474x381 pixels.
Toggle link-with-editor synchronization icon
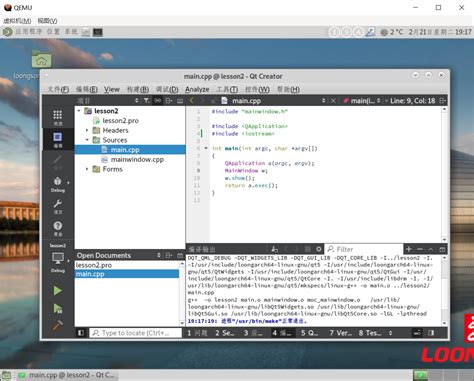pos(157,100)
